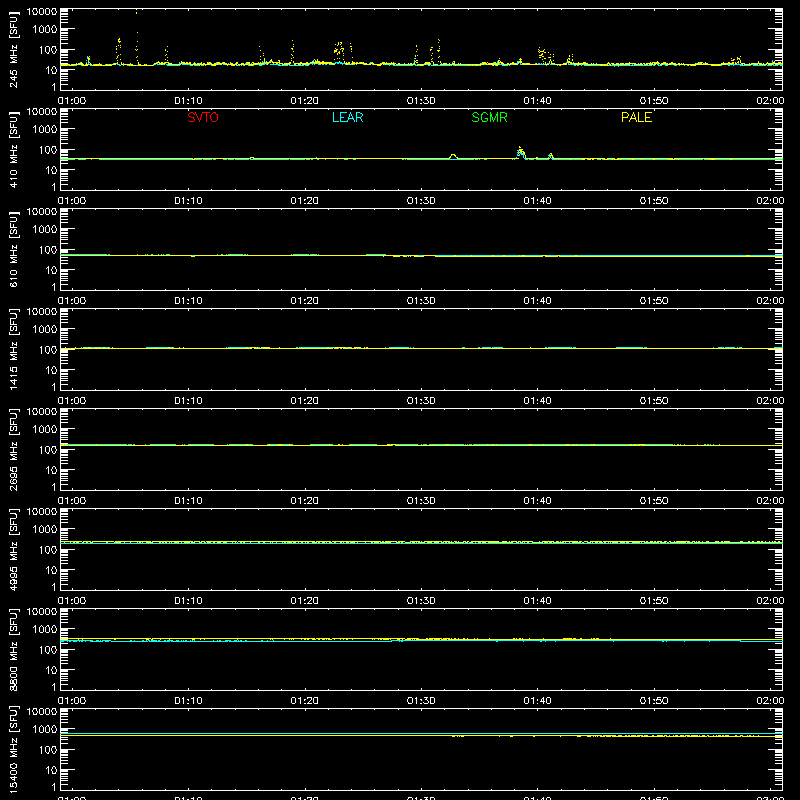Click 01:40 under the 410 MHz panel
The height and width of the screenshot is (800, 800).
tap(537, 201)
